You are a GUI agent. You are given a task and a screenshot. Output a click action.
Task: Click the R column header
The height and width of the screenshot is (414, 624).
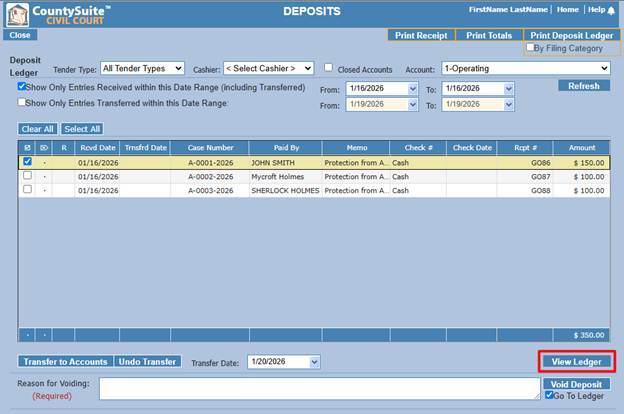(64, 148)
